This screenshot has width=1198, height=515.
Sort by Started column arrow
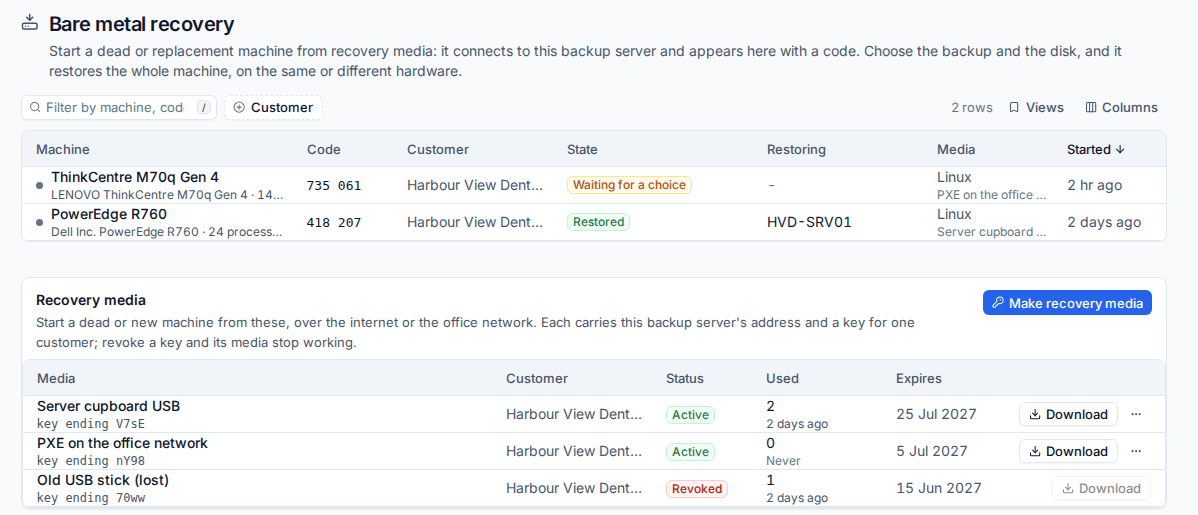pos(1120,150)
